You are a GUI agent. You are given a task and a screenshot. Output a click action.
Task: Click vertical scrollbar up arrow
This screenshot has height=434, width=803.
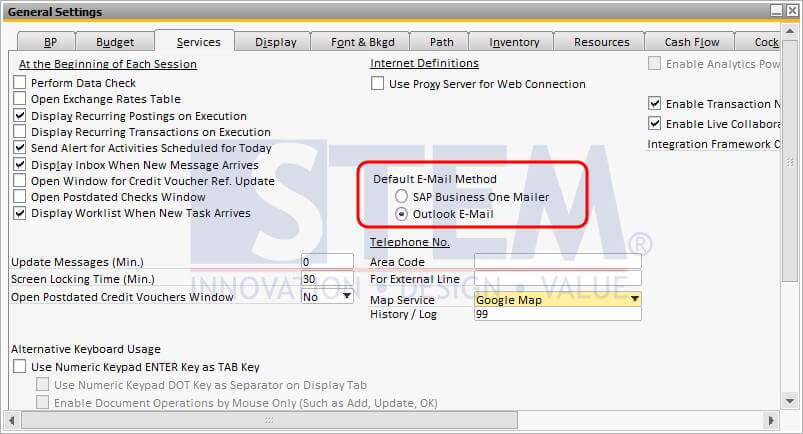point(790,32)
